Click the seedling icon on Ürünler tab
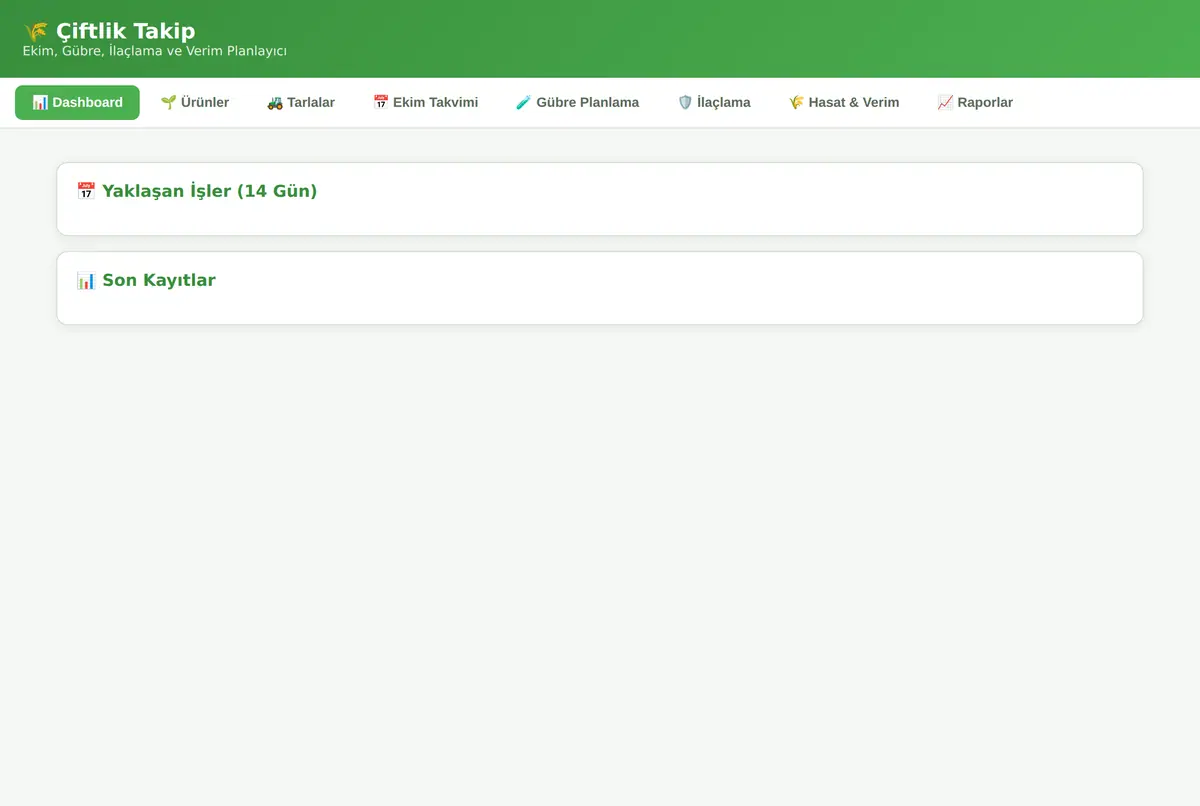Viewport: 1200px width, 806px height. pos(168,102)
